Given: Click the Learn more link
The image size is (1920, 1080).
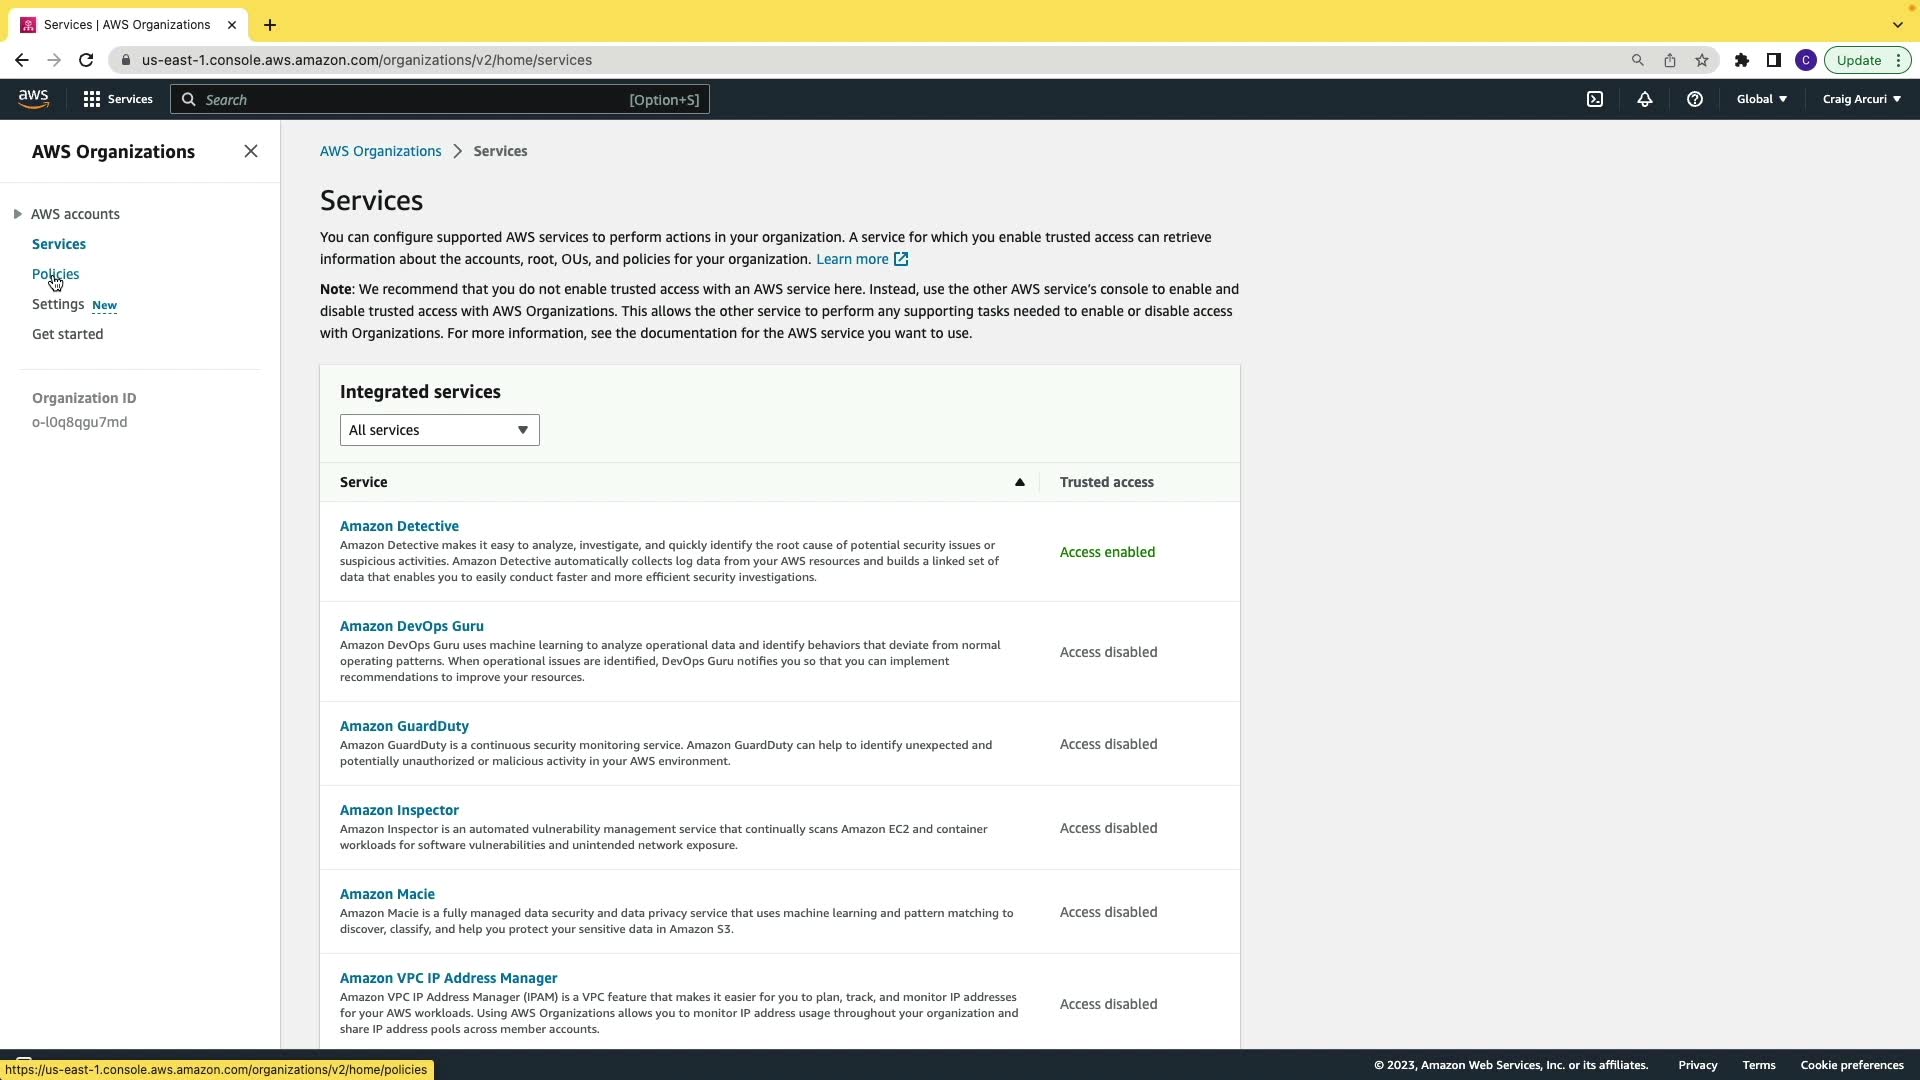Looking at the screenshot, I should pos(852,259).
